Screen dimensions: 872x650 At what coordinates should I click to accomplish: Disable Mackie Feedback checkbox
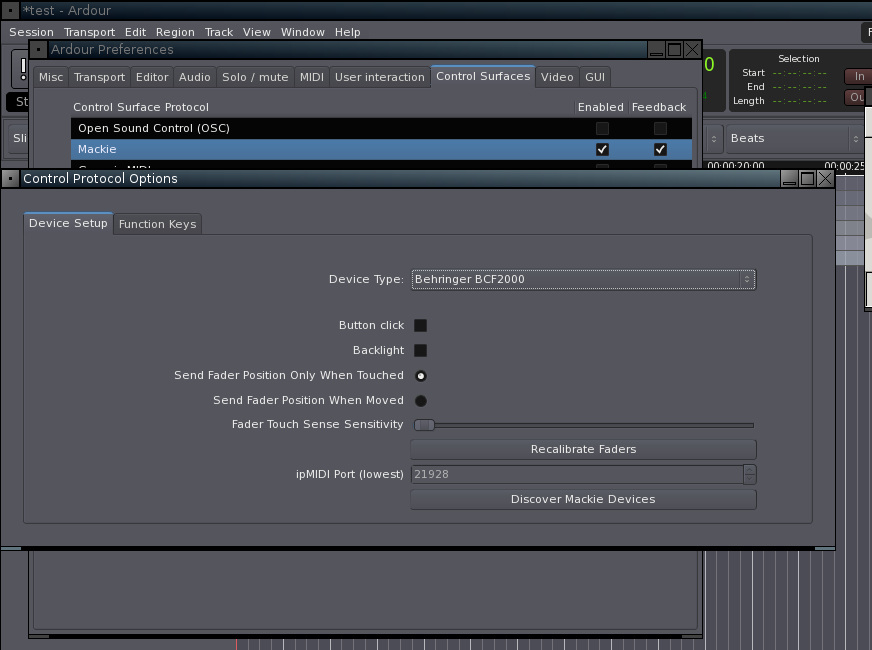click(x=660, y=149)
